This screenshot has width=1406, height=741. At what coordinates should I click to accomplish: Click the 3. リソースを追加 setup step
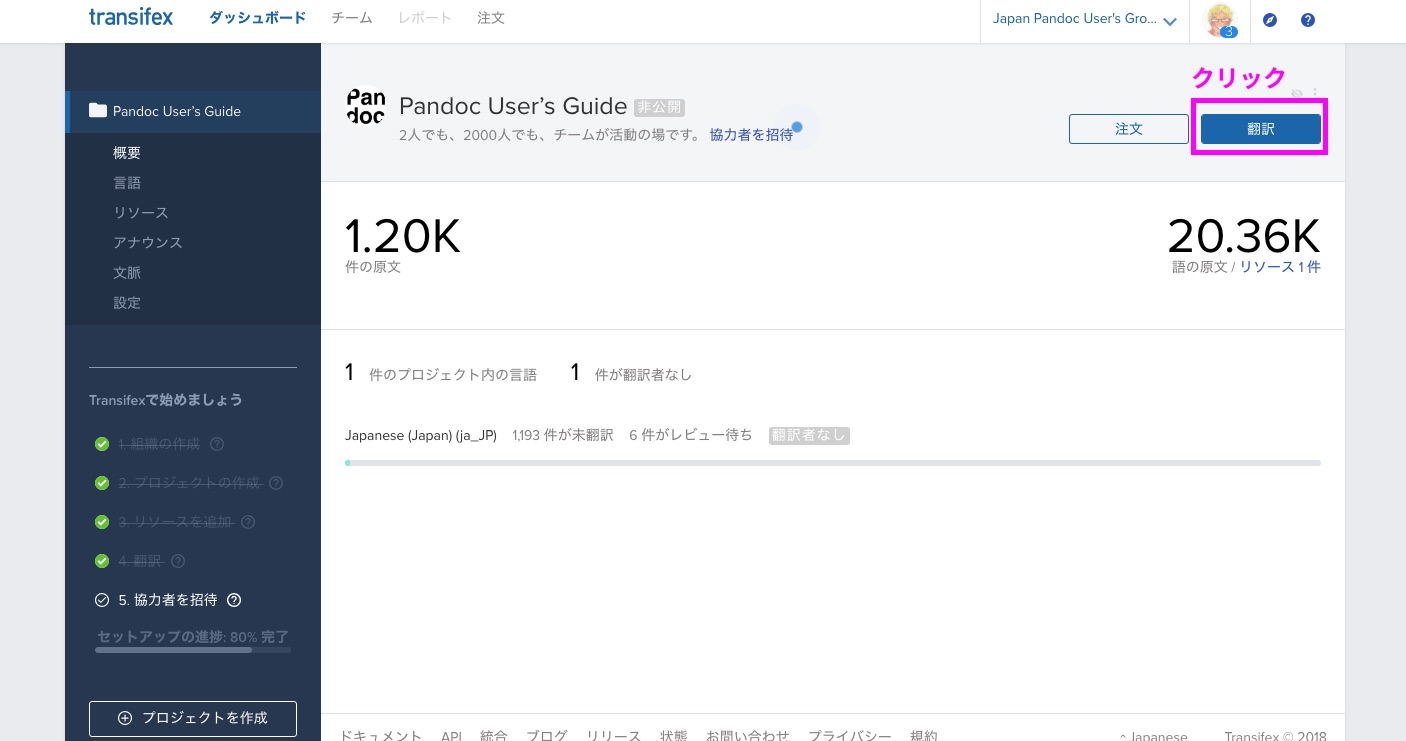coord(174,522)
